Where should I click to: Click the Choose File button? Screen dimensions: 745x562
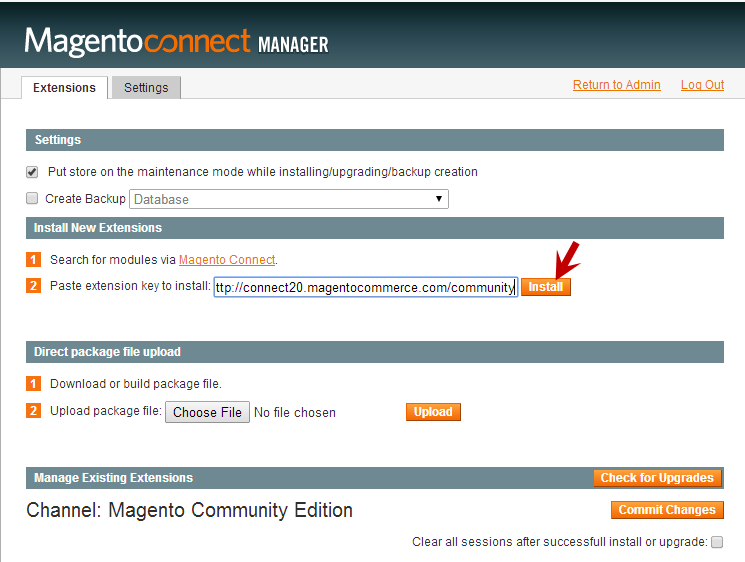tap(207, 412)
